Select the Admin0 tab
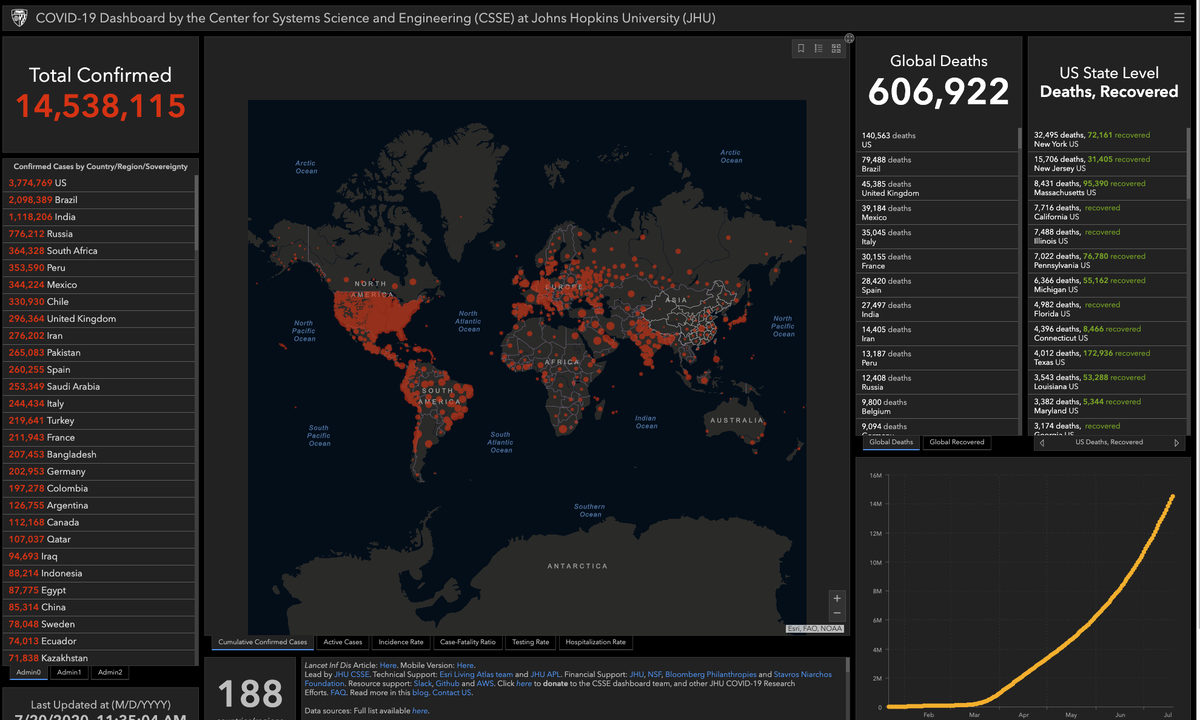The image size is (1200, 720). (x=28, y=672)
